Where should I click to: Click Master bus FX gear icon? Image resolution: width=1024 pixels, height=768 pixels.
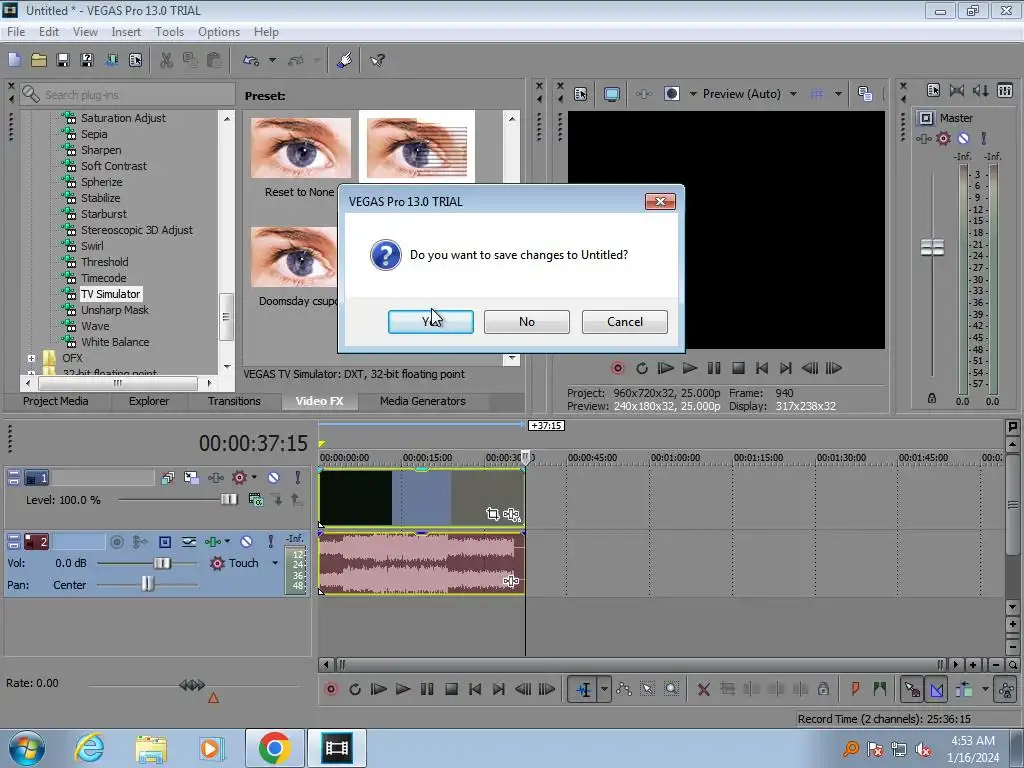click(943, 138)
